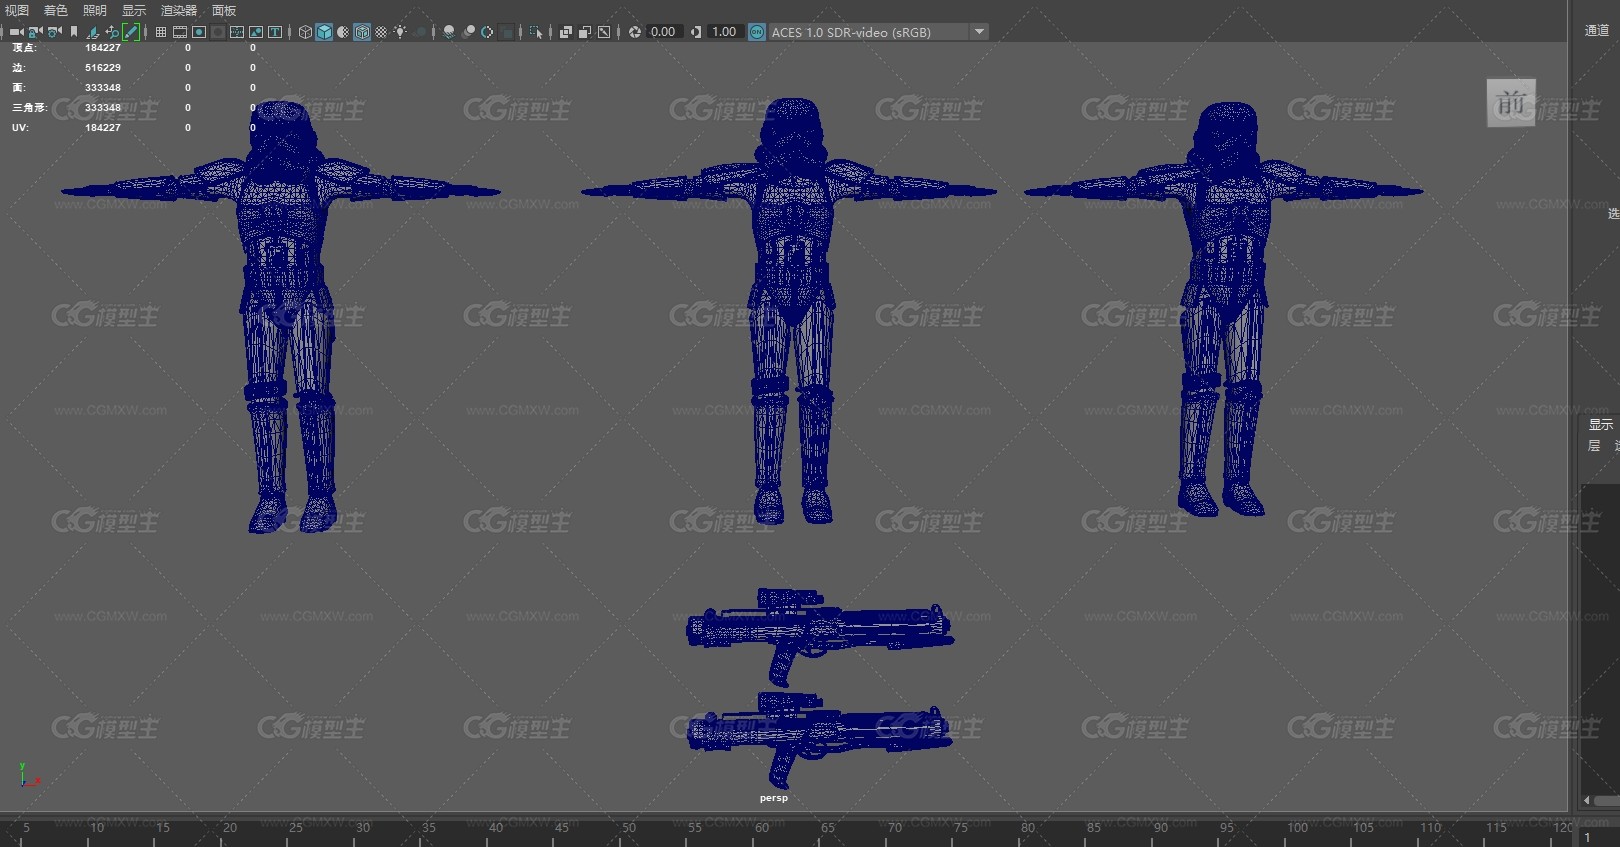Open the 显示 tab in layer editor
The image size is (1620, 847).
pyautogui.click(x=1601, y=424)
